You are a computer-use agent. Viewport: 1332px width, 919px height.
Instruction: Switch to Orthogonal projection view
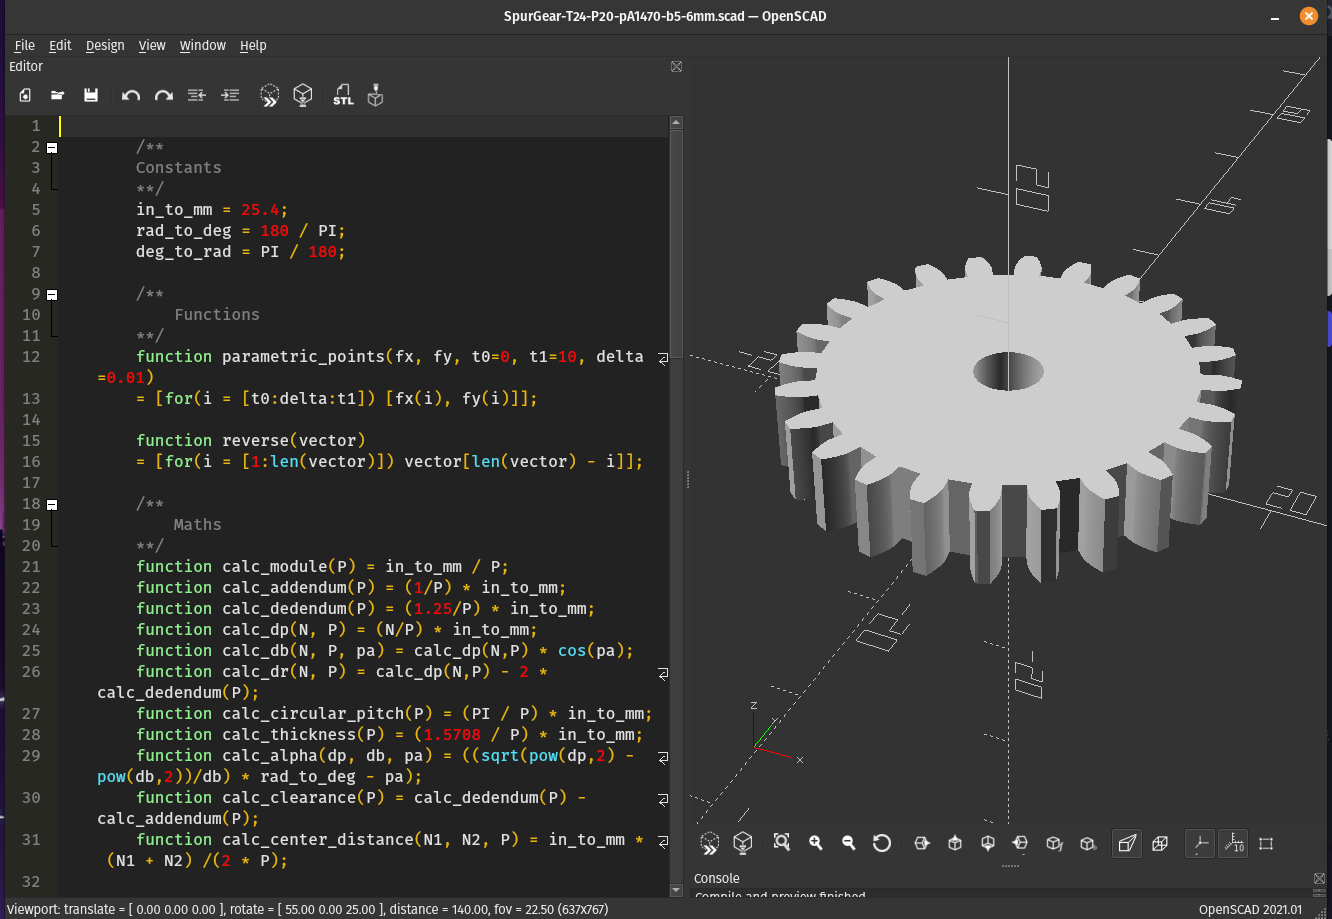[x=1160, y=843]
